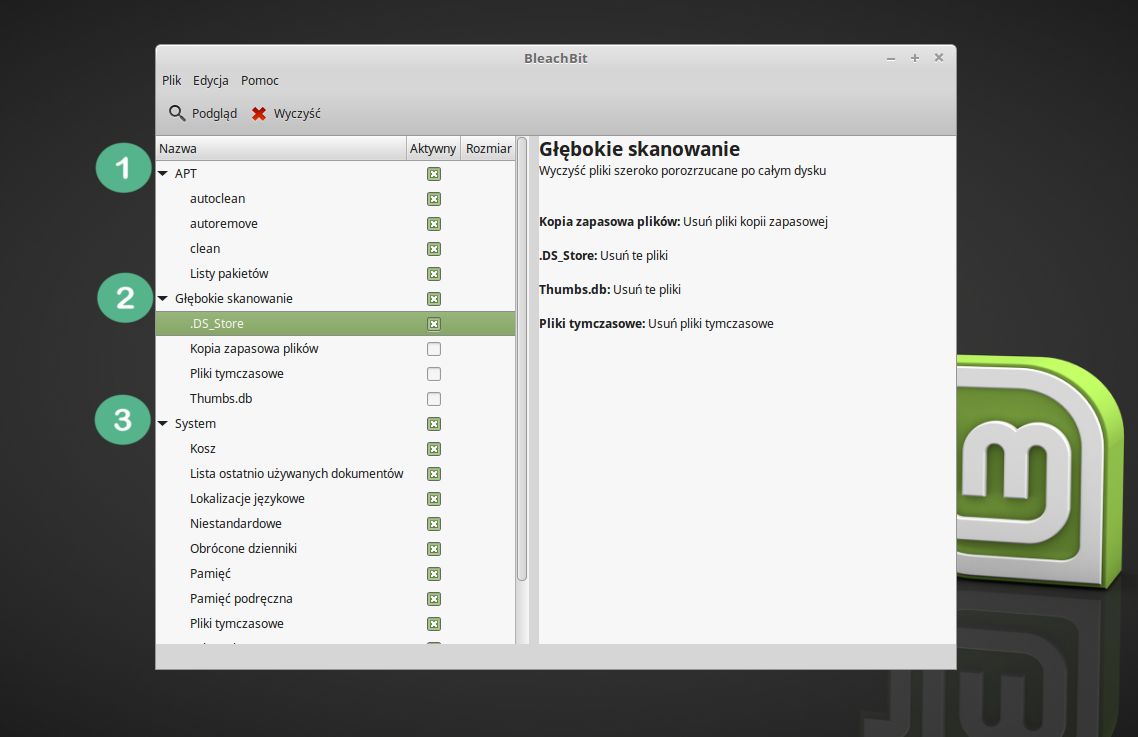Viewport: 1138px width, 737px height.
Task: Click the Aktywny column header
Action: click(433, 148)
